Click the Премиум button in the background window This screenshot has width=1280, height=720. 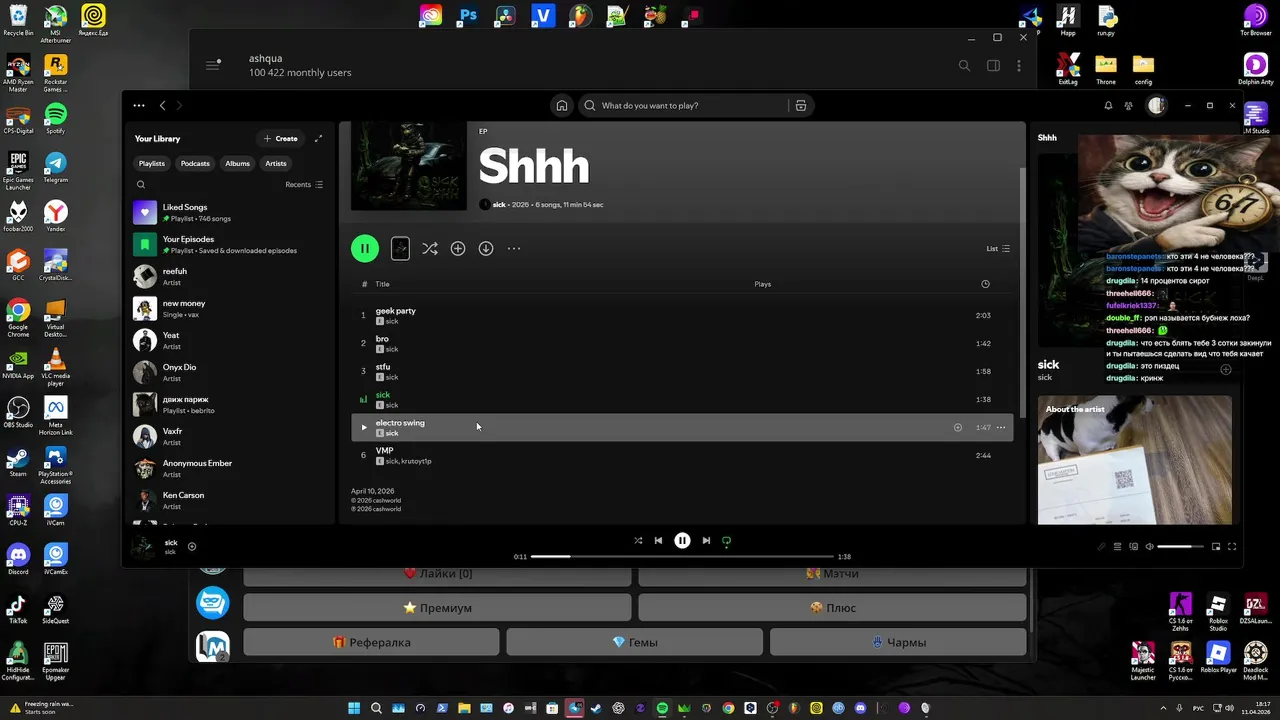click(x=437, y=607)
